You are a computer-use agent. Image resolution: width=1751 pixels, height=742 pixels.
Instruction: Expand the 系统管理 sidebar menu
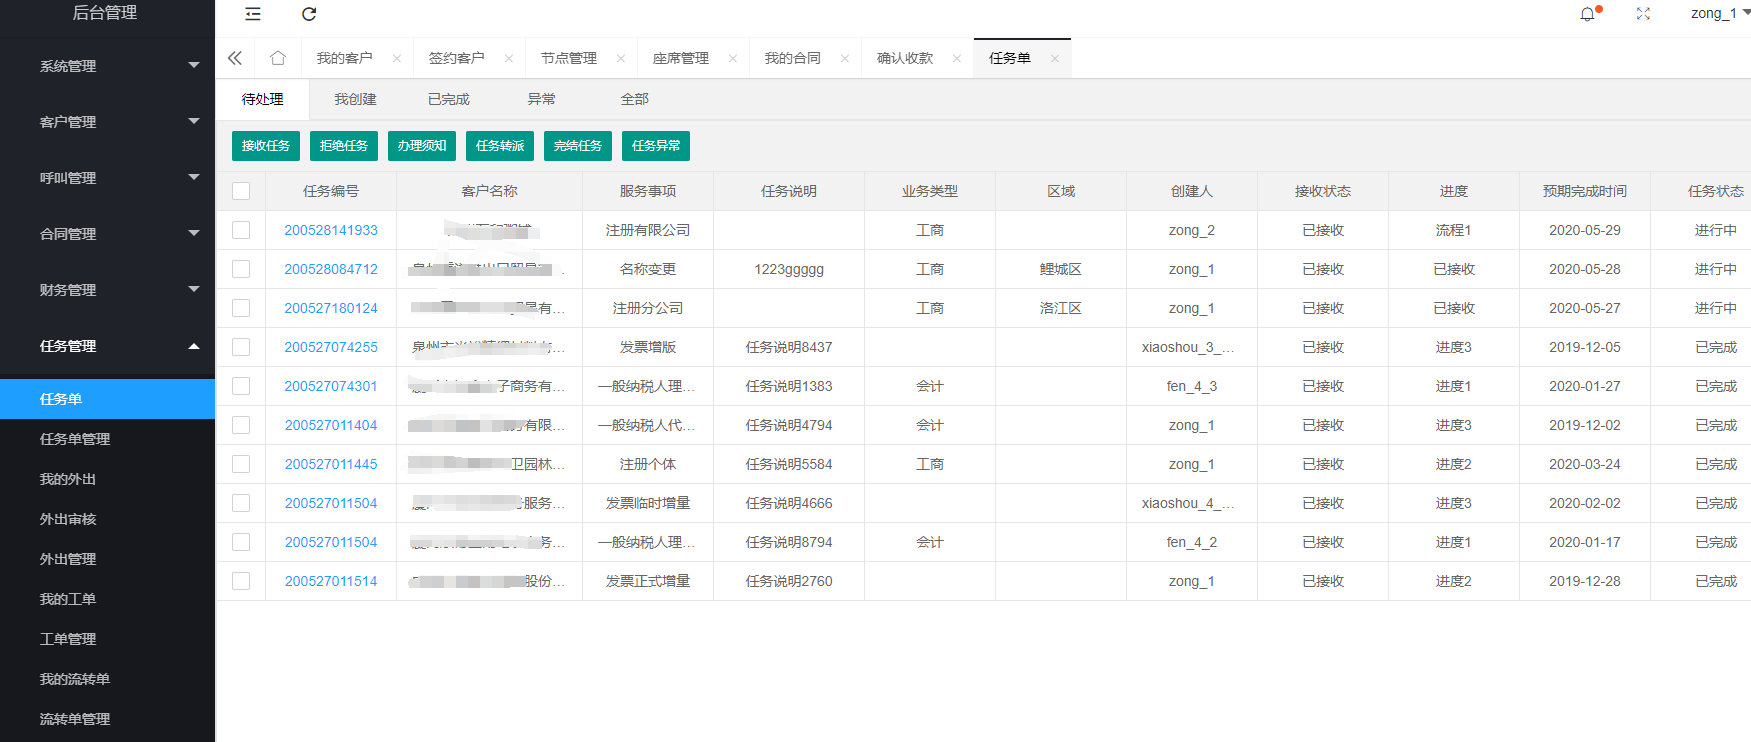click(x=107, y=66)
